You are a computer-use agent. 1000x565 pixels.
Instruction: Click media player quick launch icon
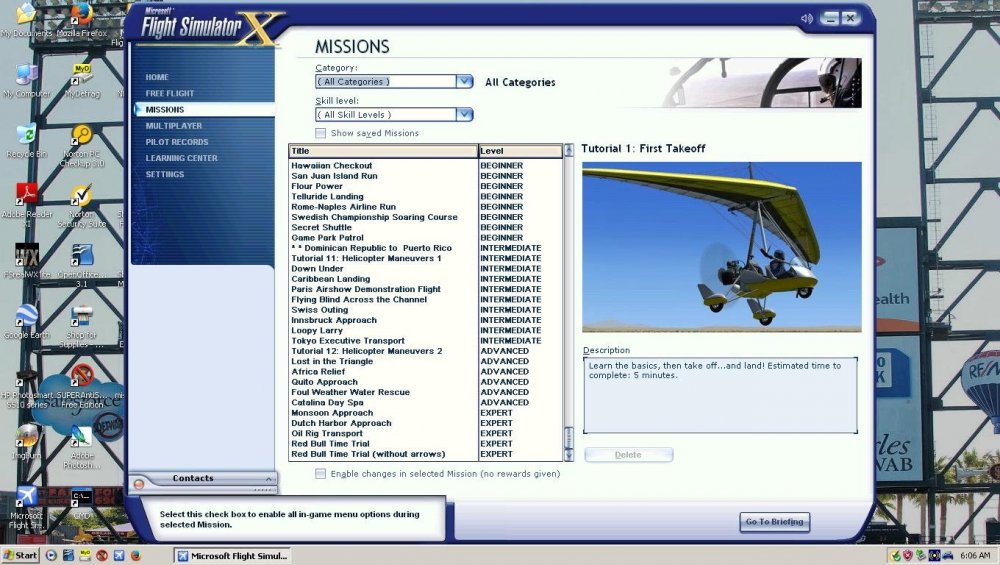(52, 555)
